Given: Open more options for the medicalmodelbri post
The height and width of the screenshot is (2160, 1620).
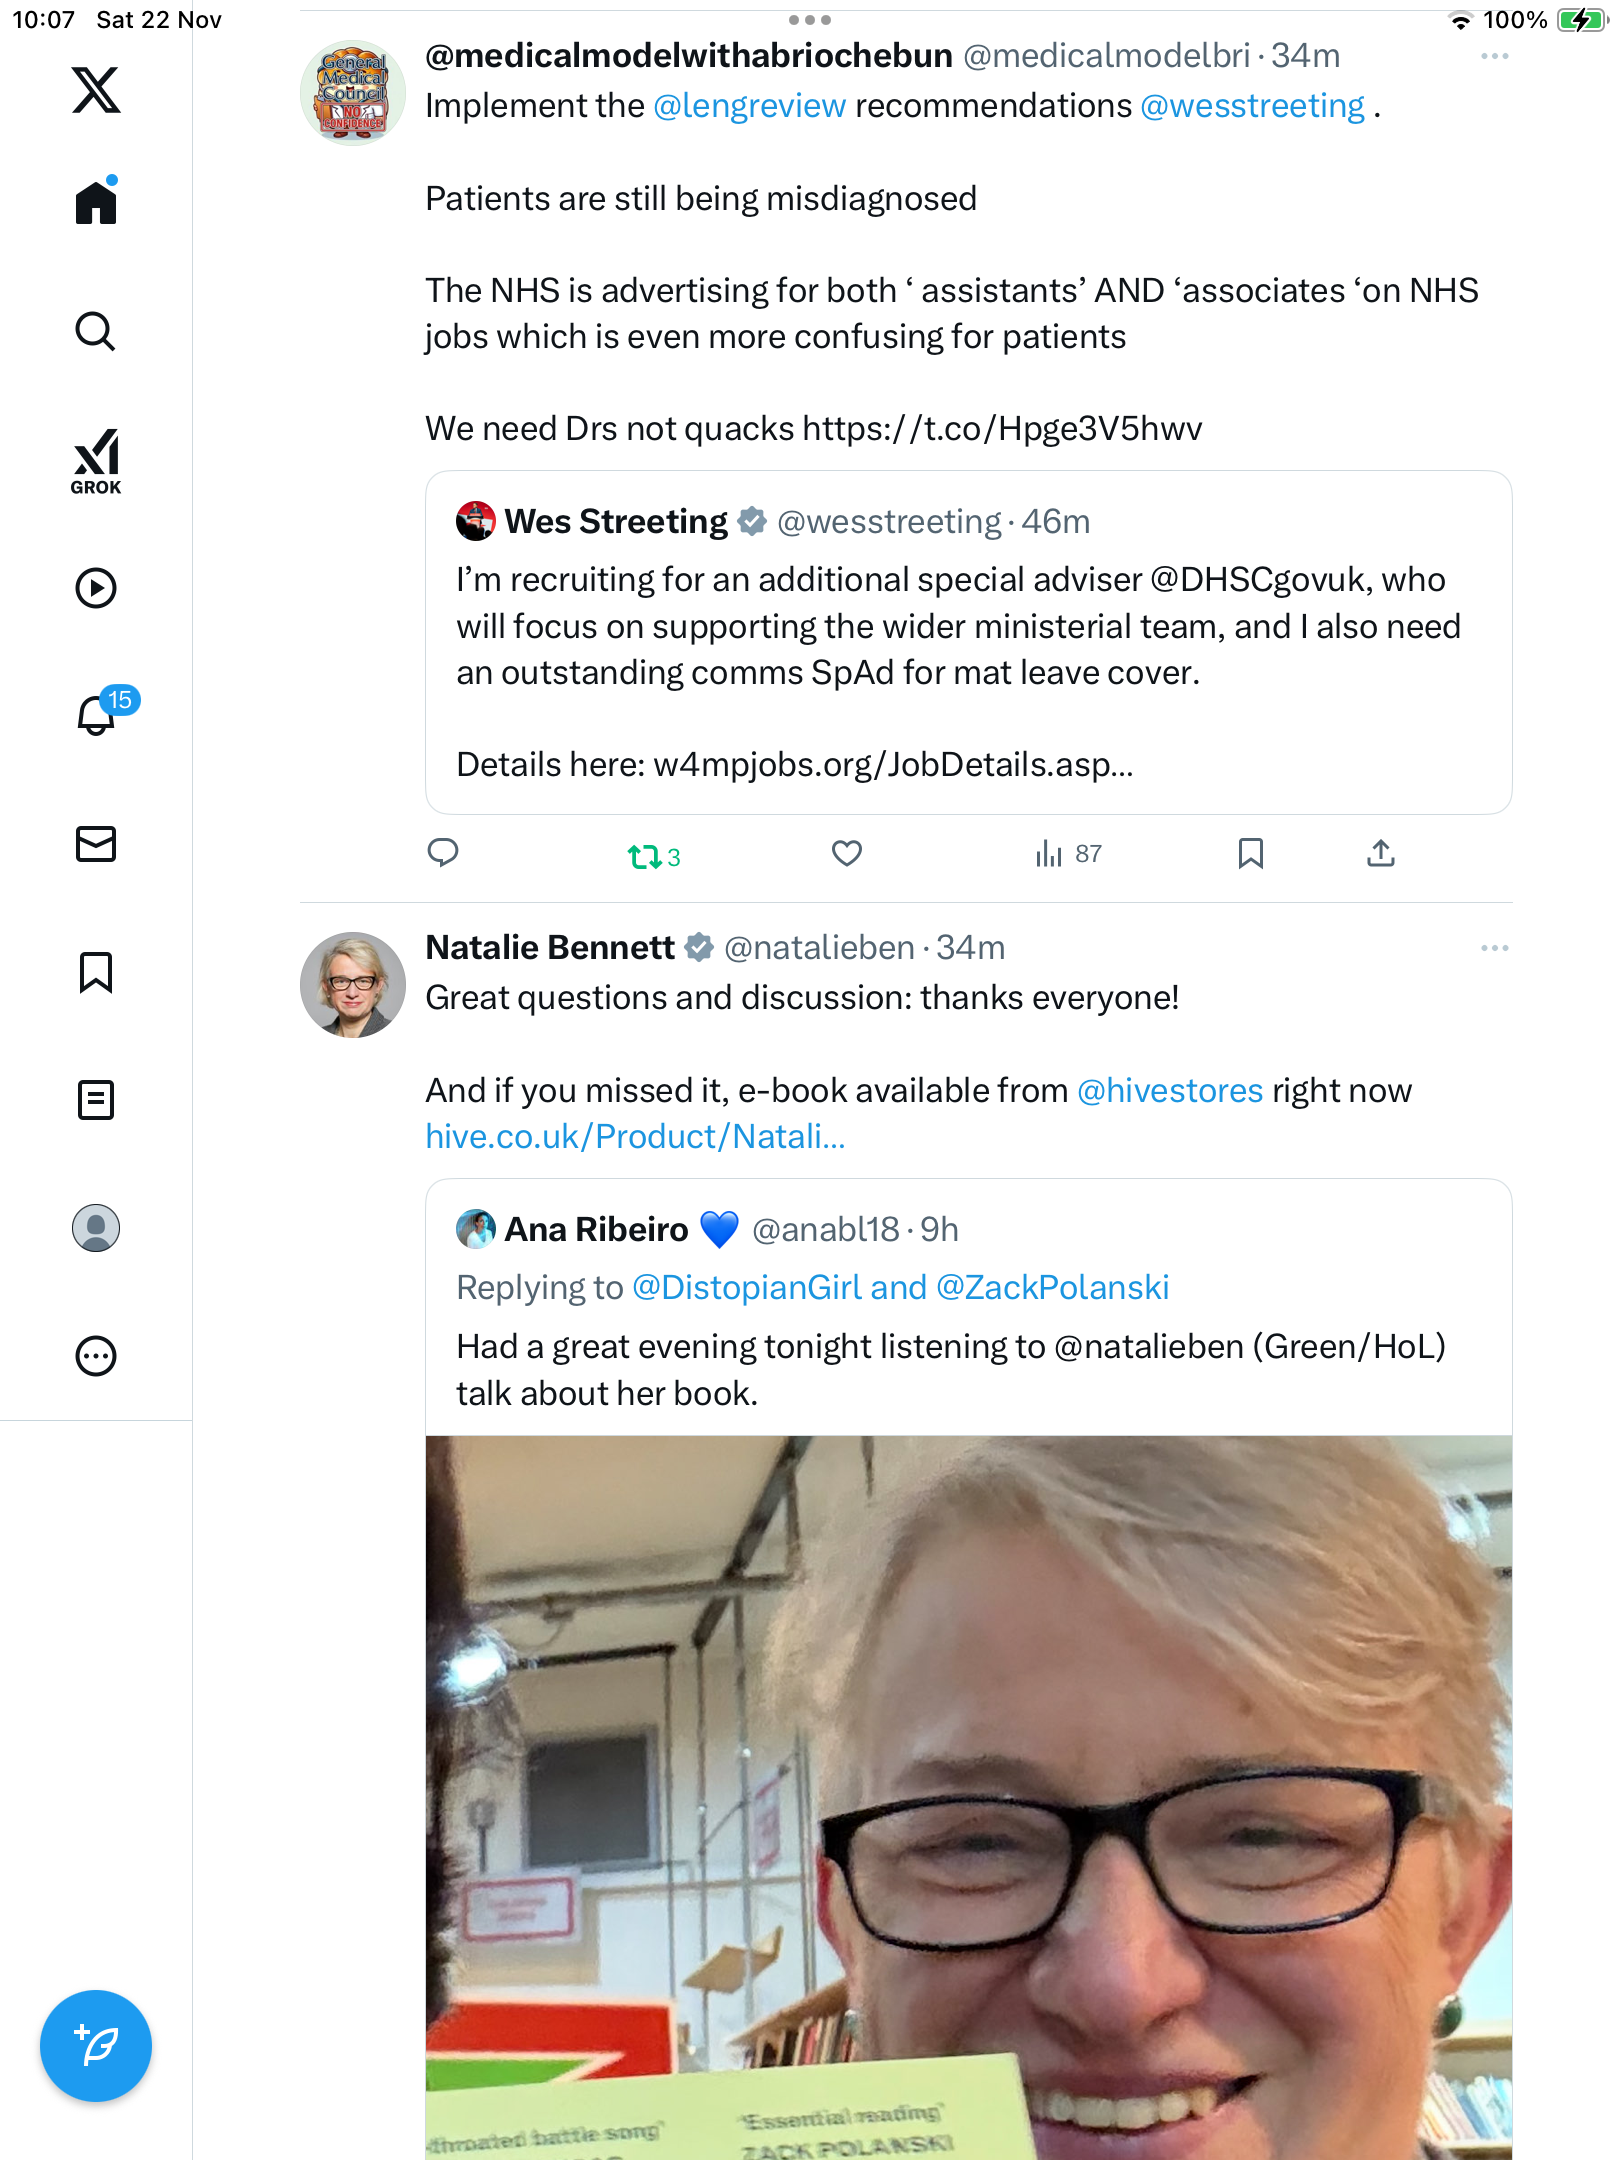Looking at the screenshot, I should [1494, 57].
